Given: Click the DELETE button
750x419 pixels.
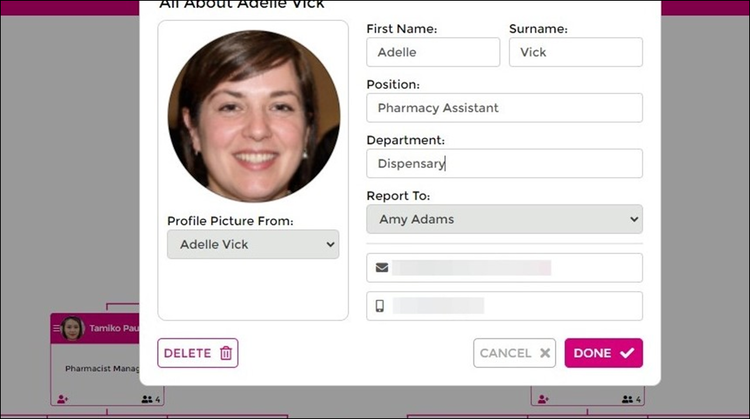Looking at the screenshot, I should 198,353.
